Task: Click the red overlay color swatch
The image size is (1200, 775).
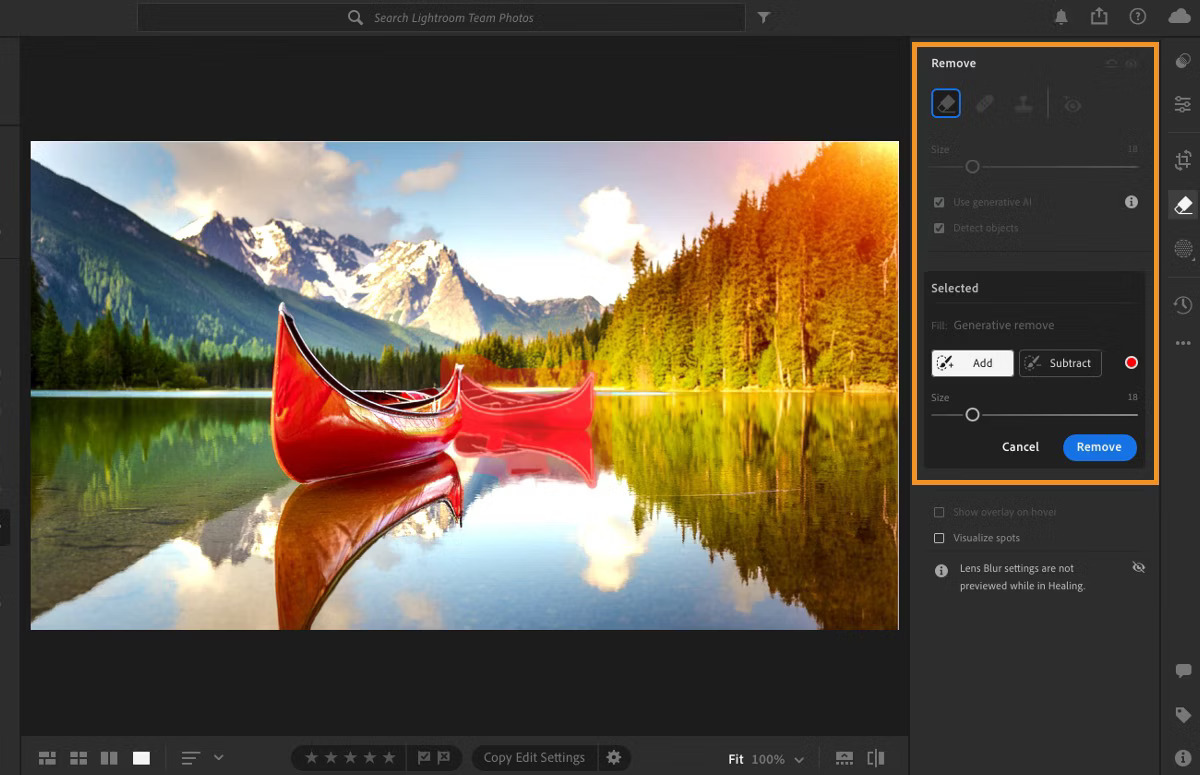Action: click(x=1131, y=363)
